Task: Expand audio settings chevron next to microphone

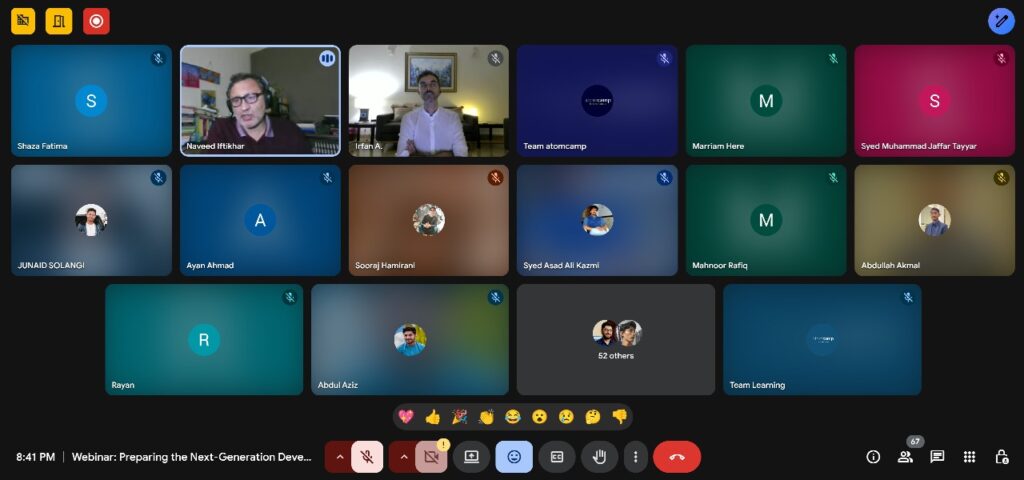Action: point(339,457)
